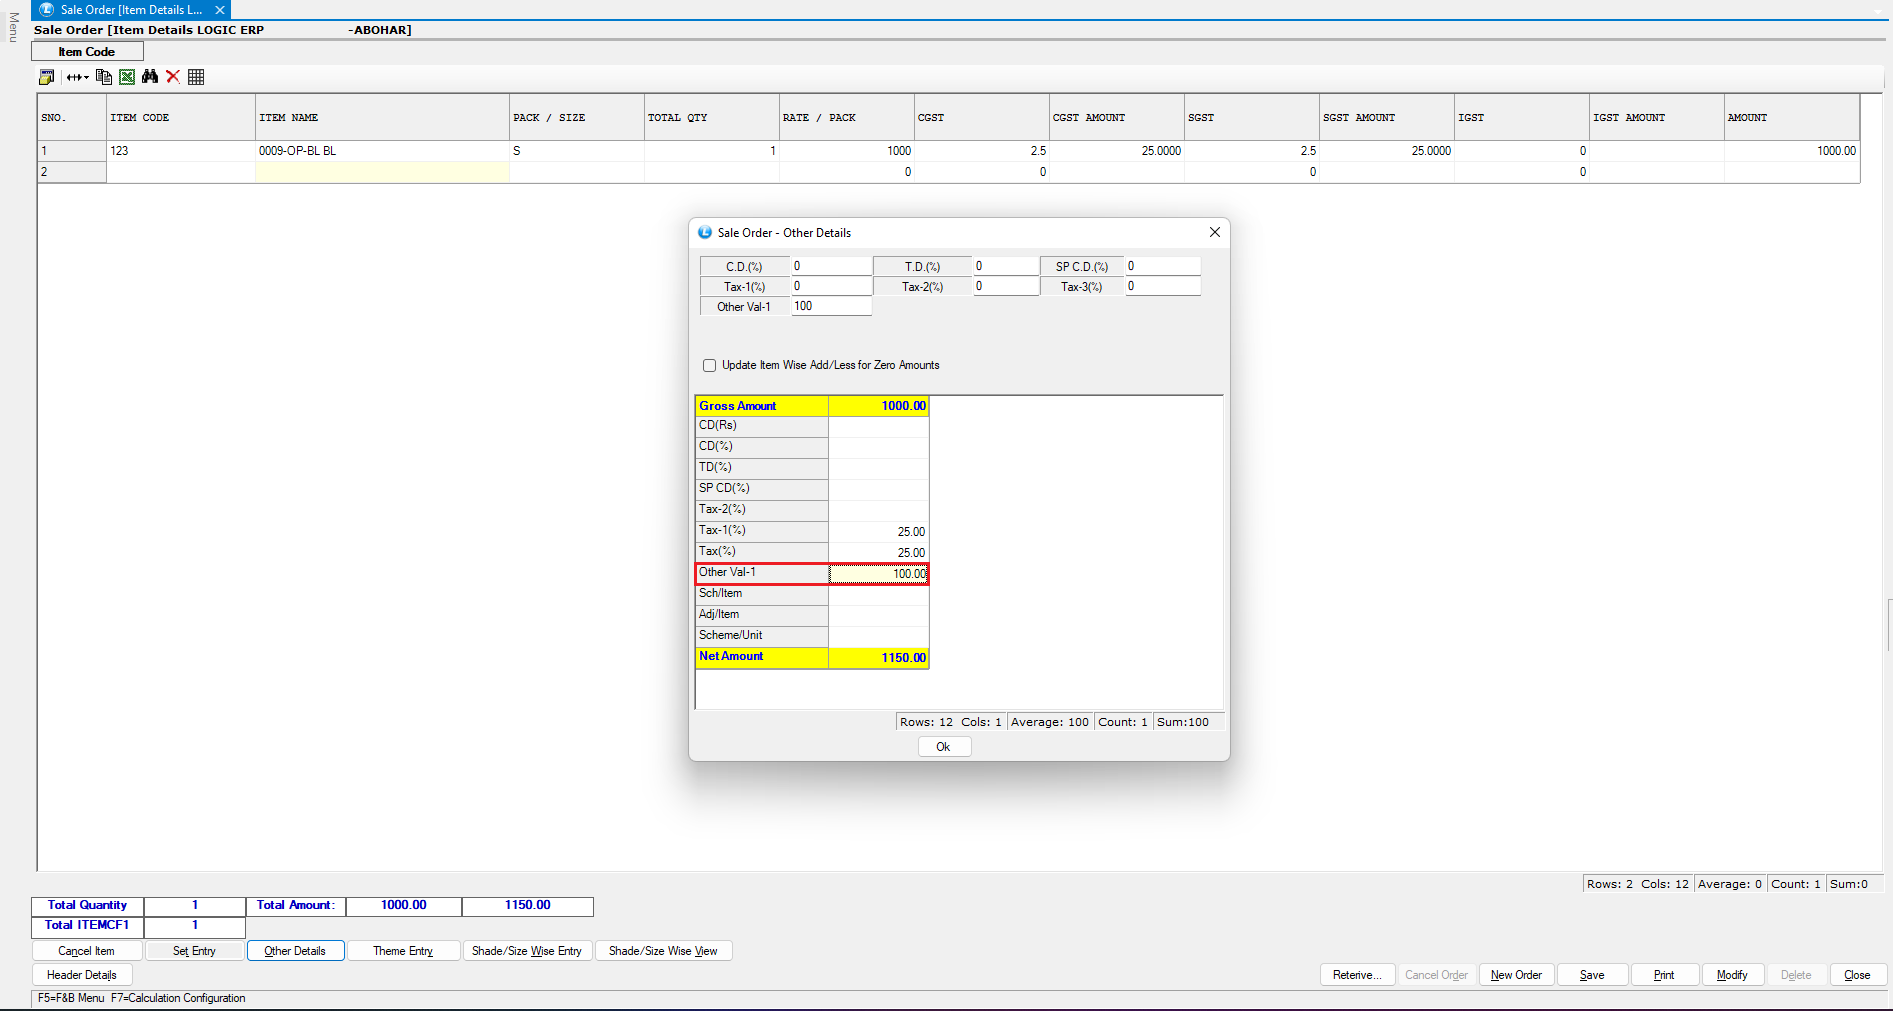
Task: Click into the C.D.(%) input field
Action: 830,266
